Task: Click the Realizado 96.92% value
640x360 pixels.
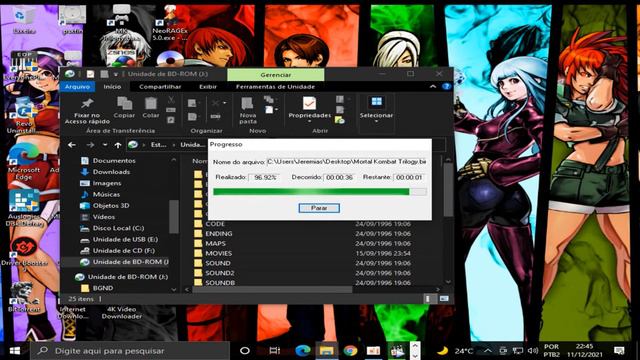Action: (265, 178)
